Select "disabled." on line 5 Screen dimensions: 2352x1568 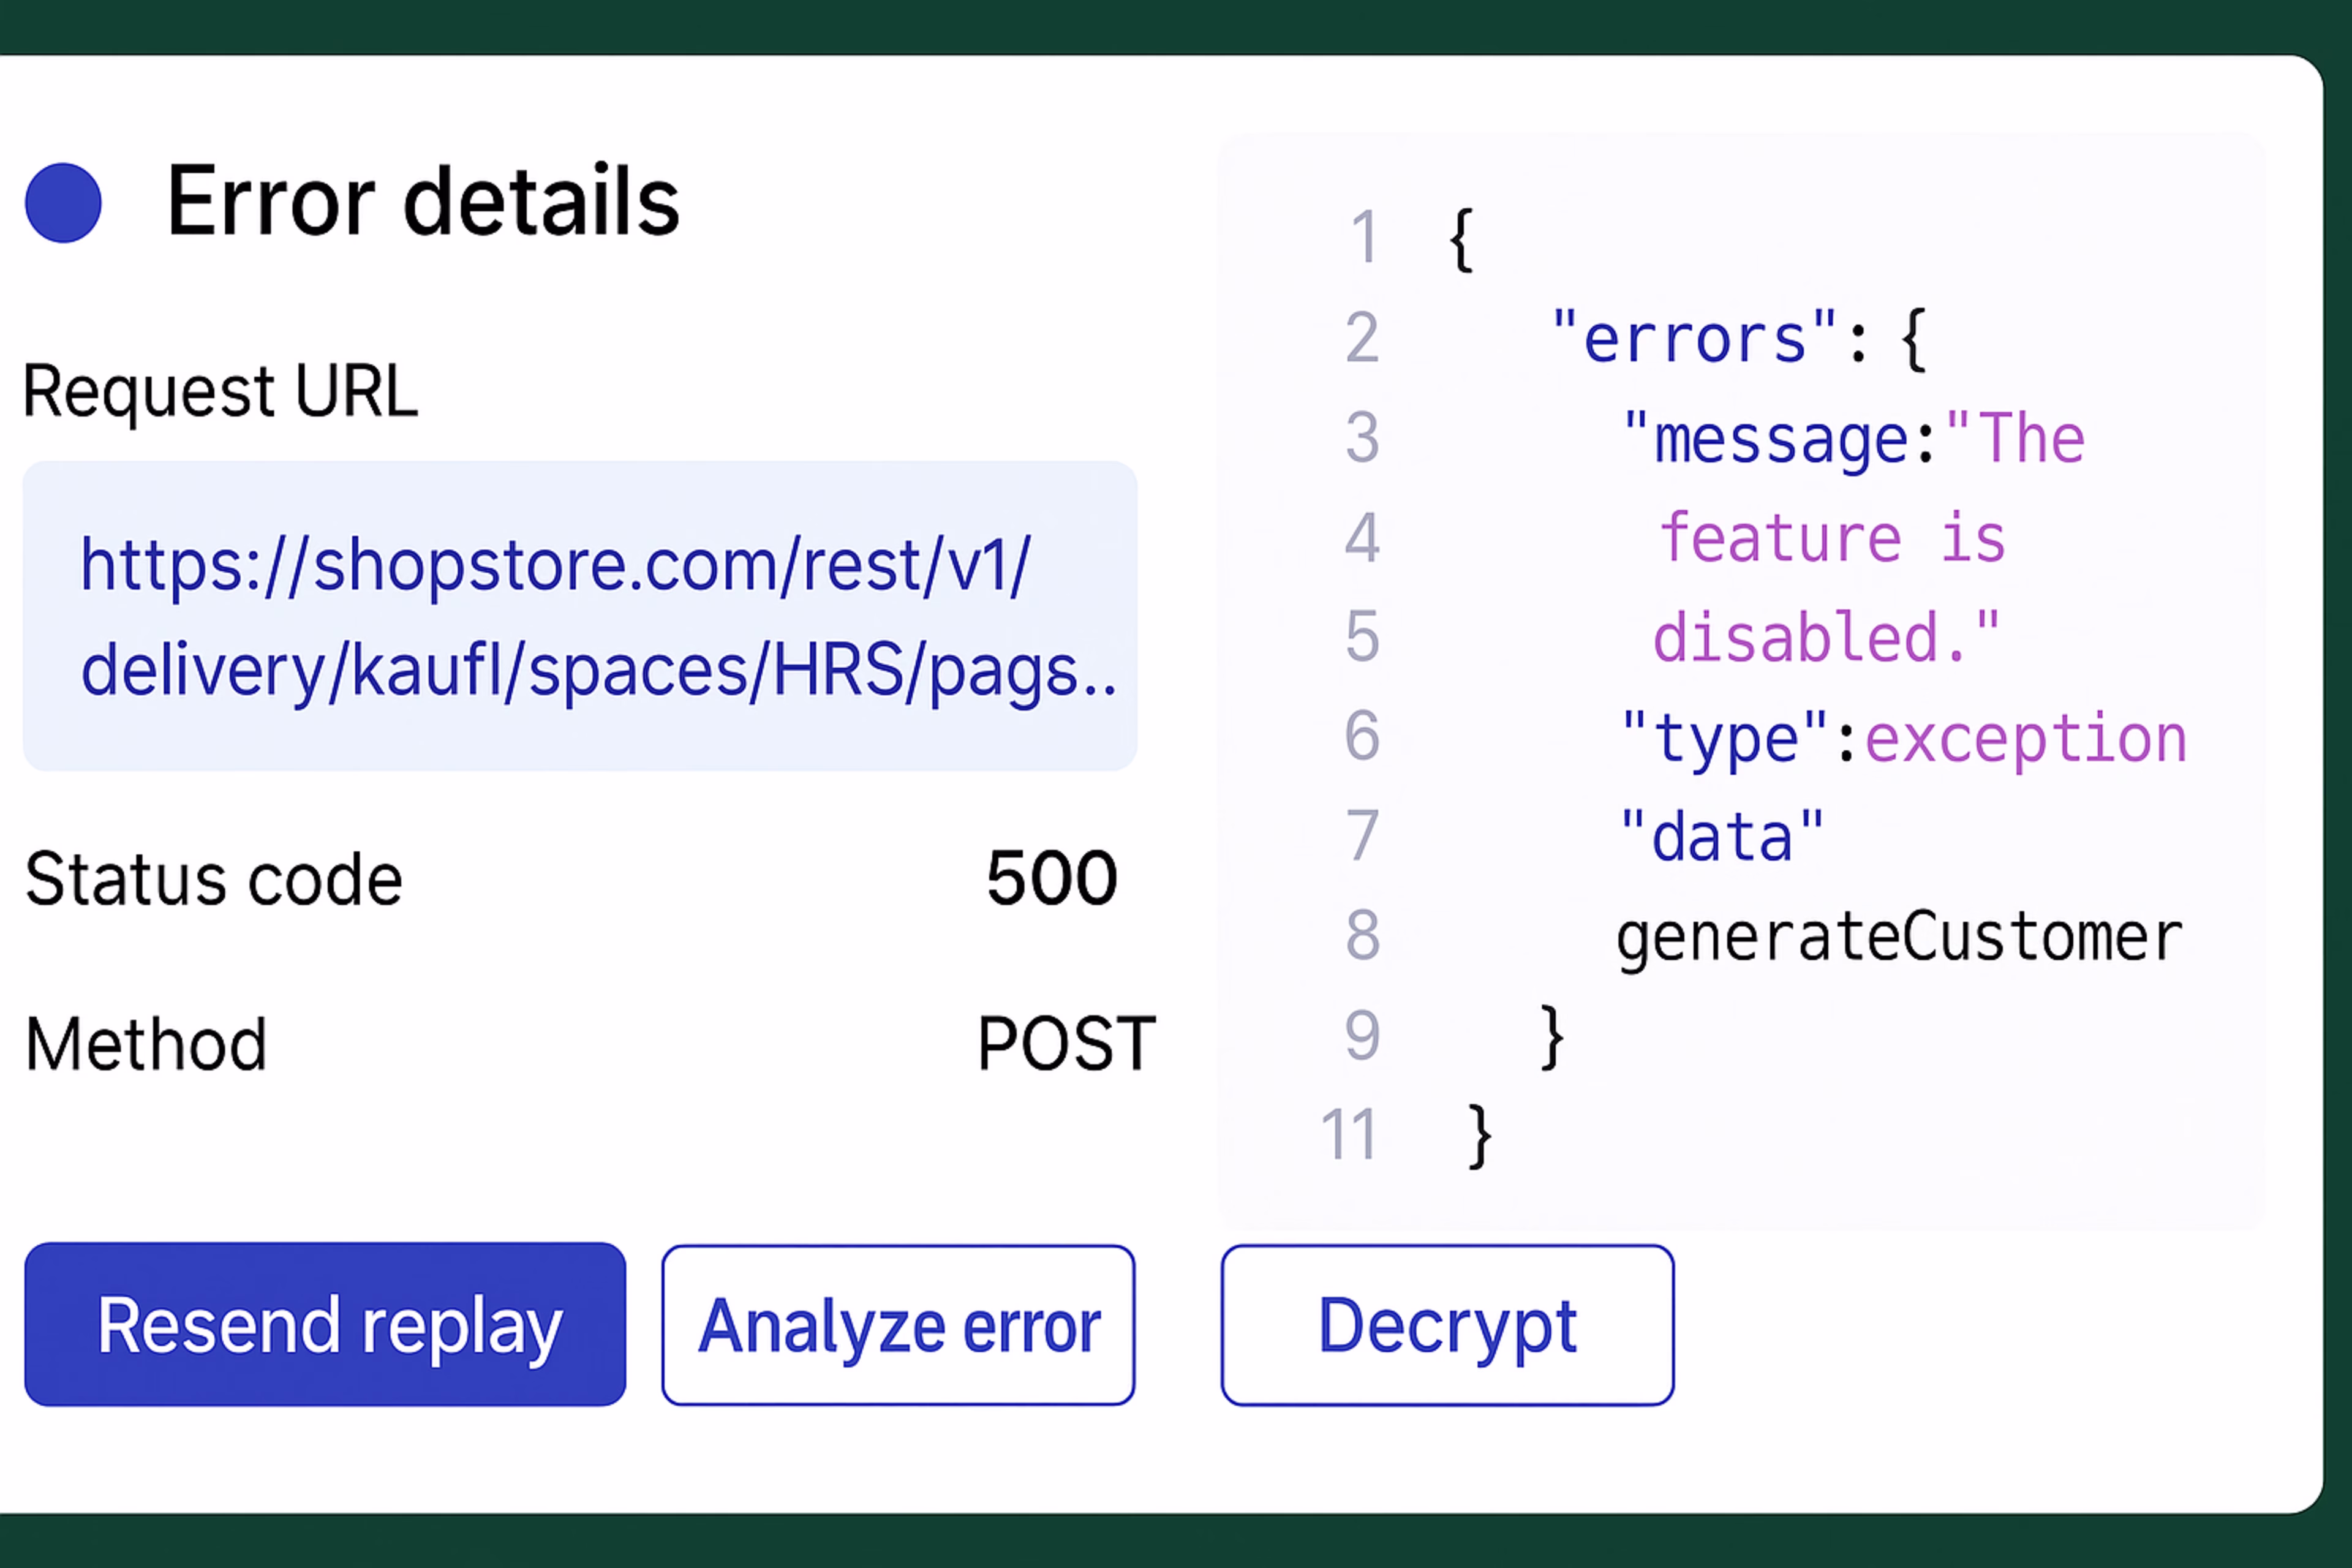(x=1826, y=638)
